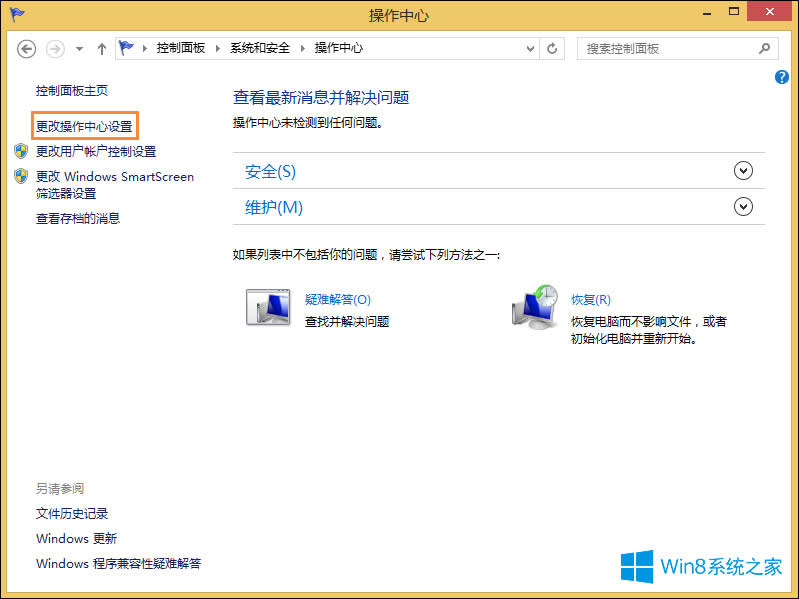Click the 维护(M) section heading
The height and width of the screenshot is (599, 799).
pos(274,207)
